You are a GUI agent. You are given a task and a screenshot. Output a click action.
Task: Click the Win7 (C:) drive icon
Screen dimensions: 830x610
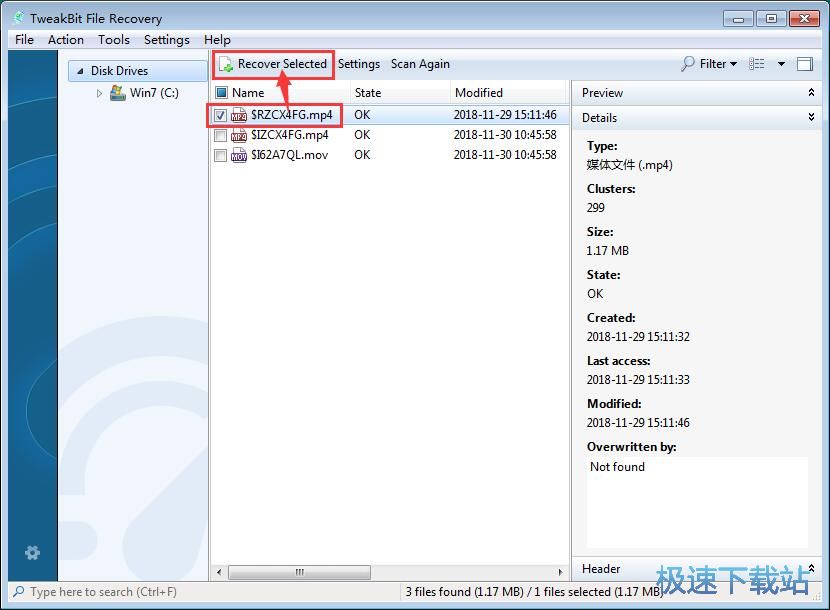[x=118, y=93]
